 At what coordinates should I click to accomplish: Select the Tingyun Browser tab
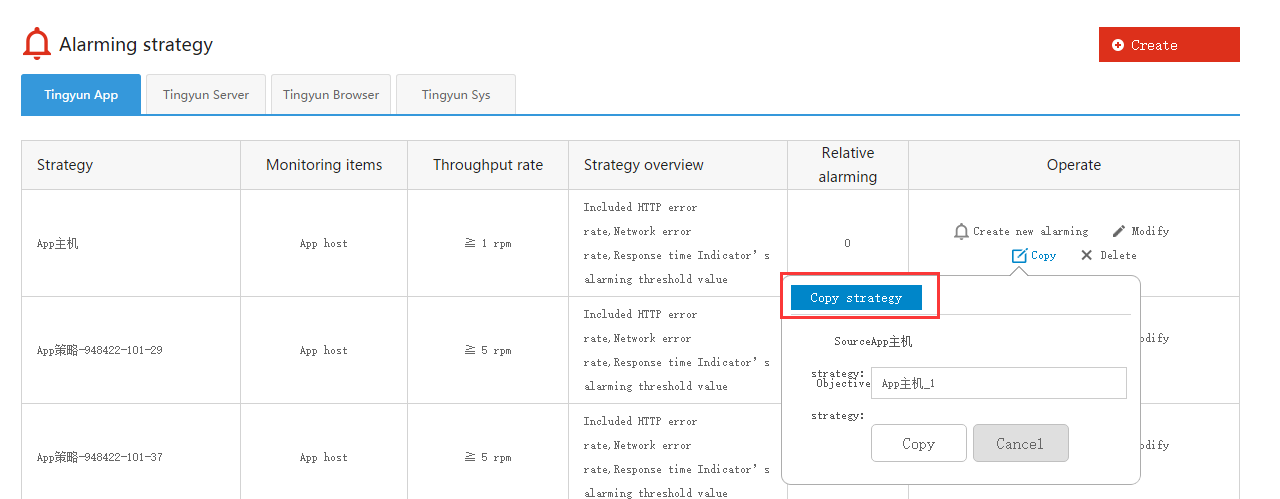pyautogui.click(x=331, y=95)
